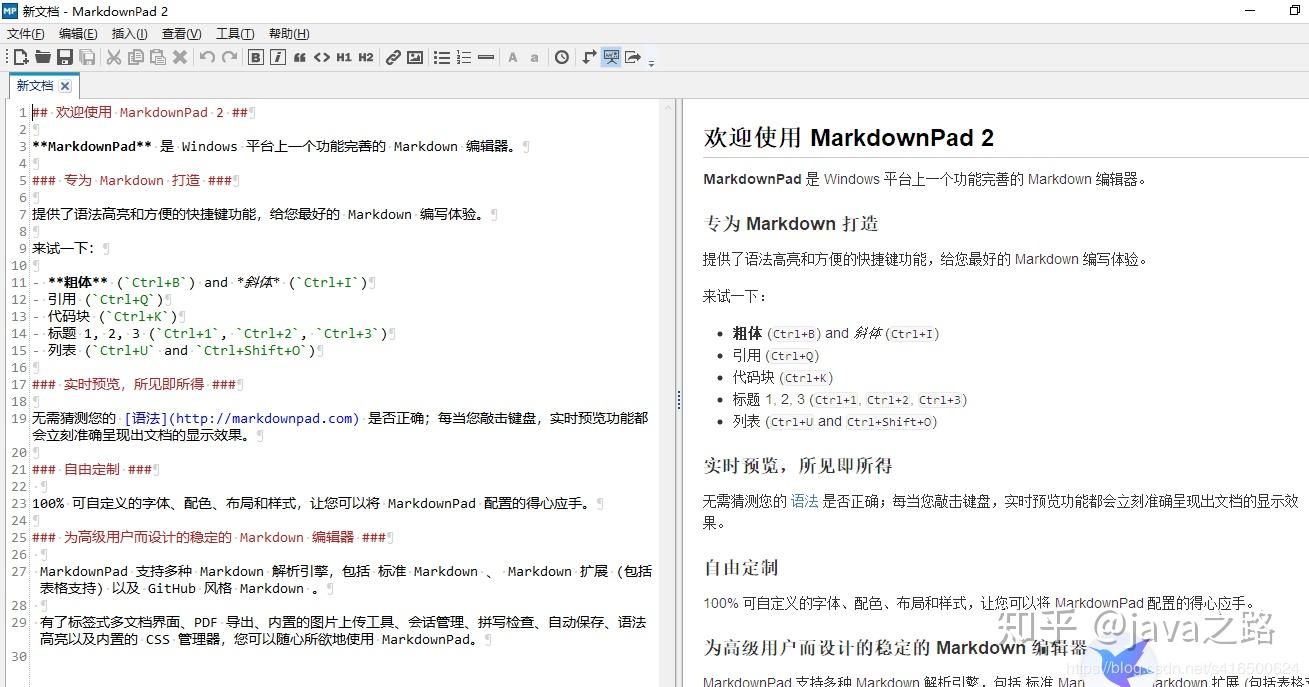The image size is (1309, 687).
Task: Open the 插入(I) menu
Action: (129, 33)
